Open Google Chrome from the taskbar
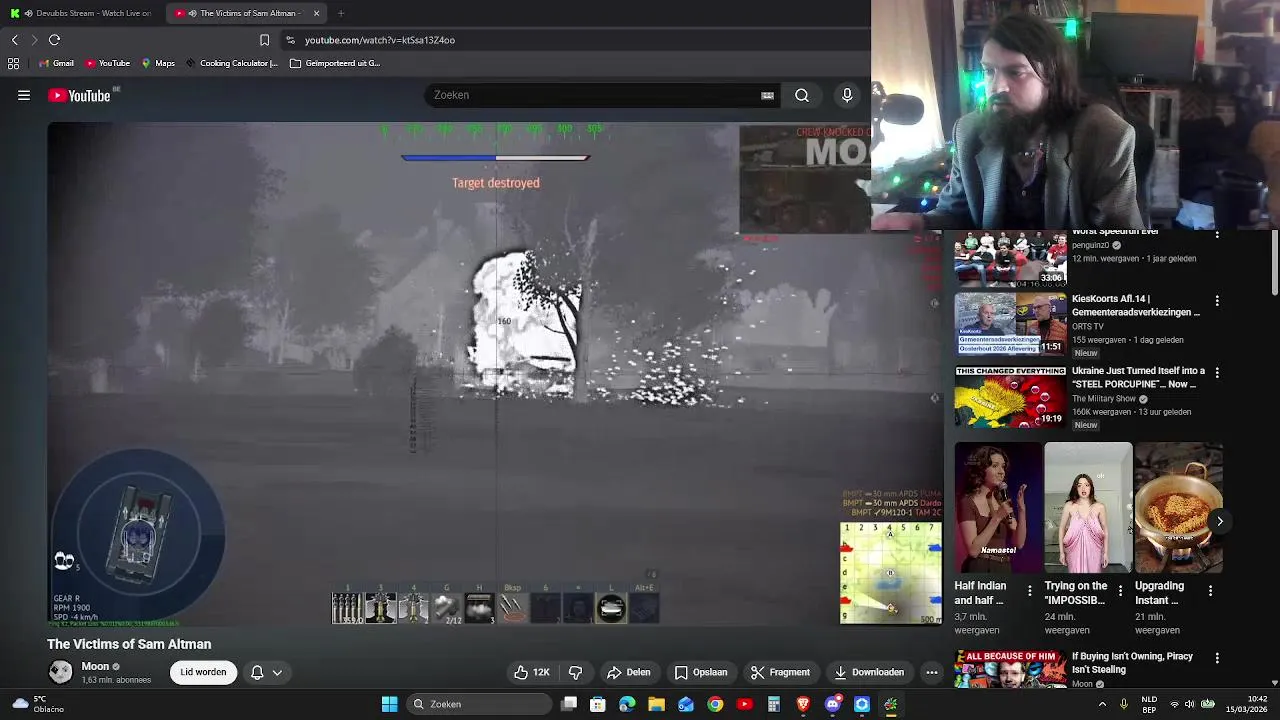The height and width of the screenshot is (720, 1280). click(x=715, y=704)
